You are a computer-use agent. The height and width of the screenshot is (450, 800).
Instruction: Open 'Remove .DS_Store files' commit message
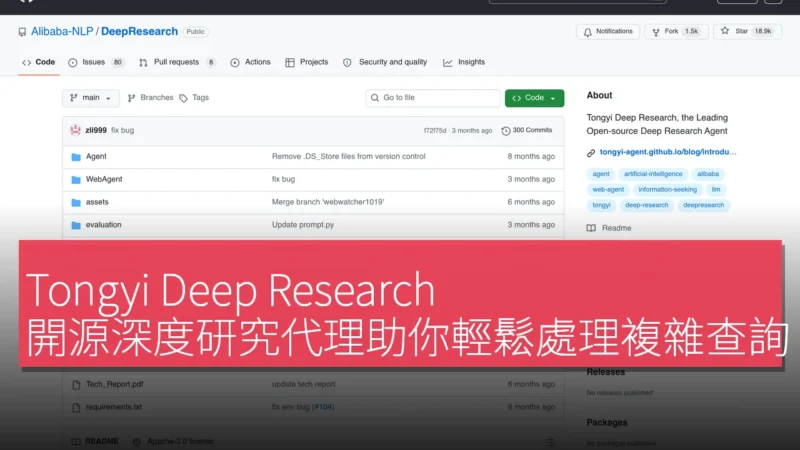348,157
